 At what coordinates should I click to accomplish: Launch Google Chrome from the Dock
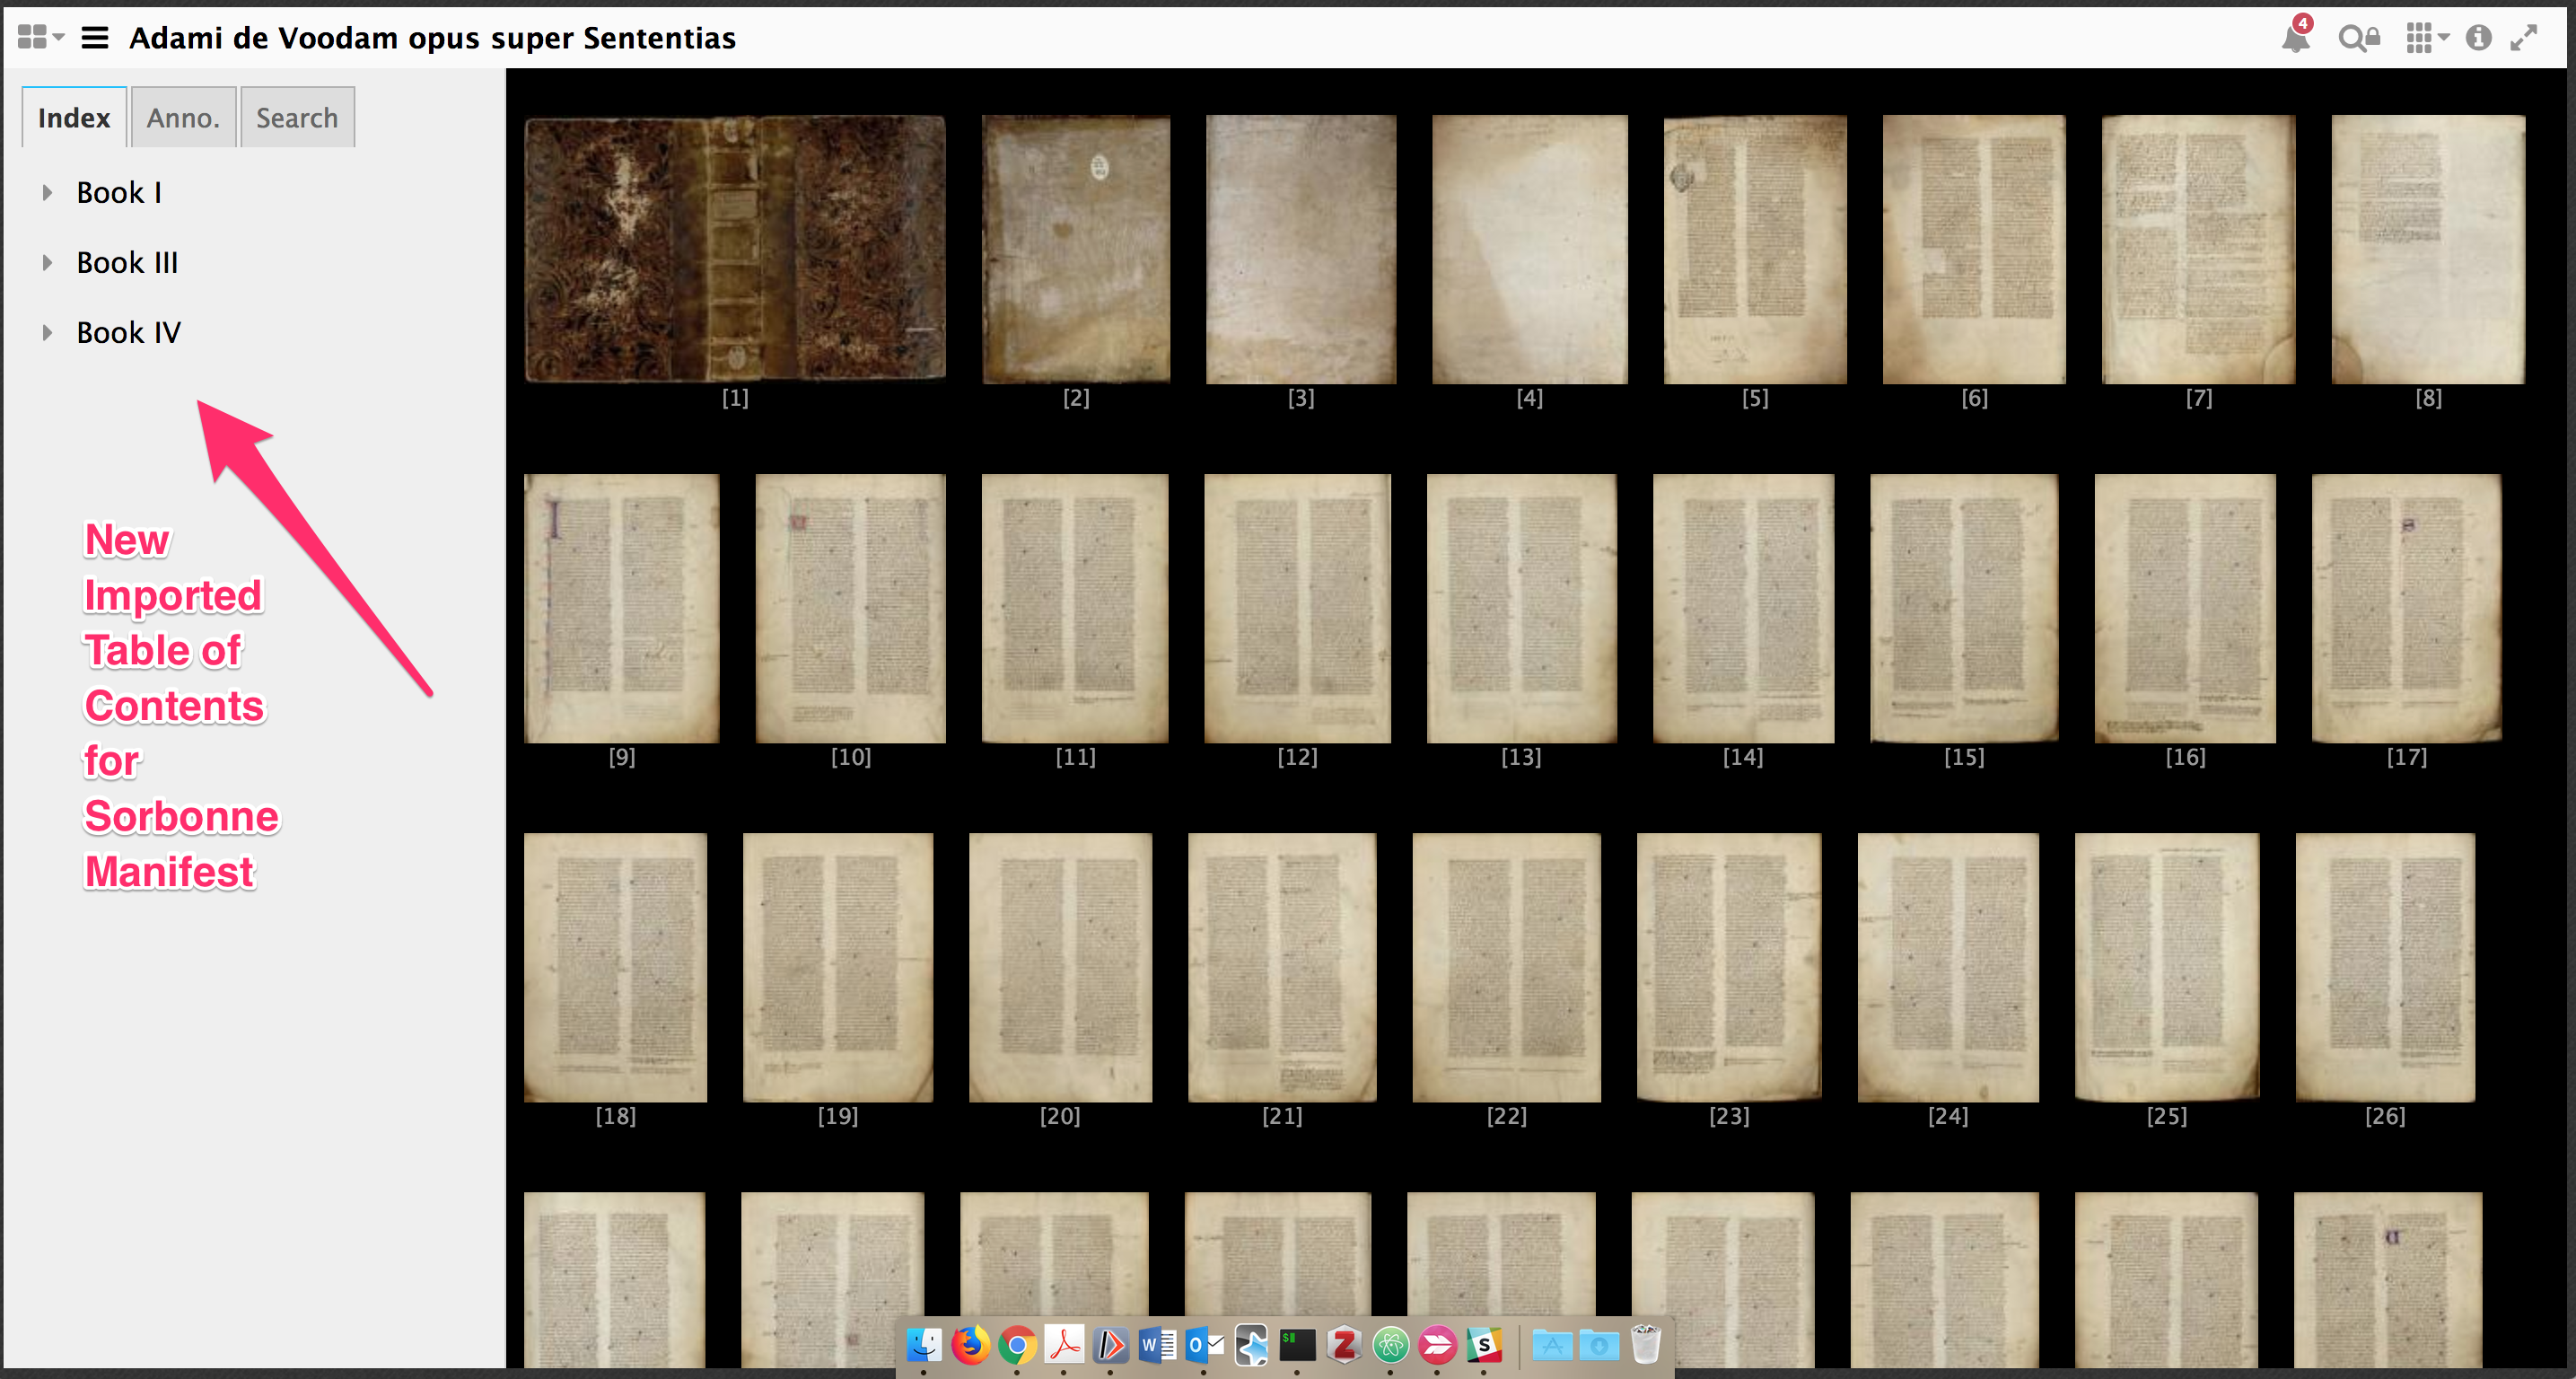[1017, 1345]
